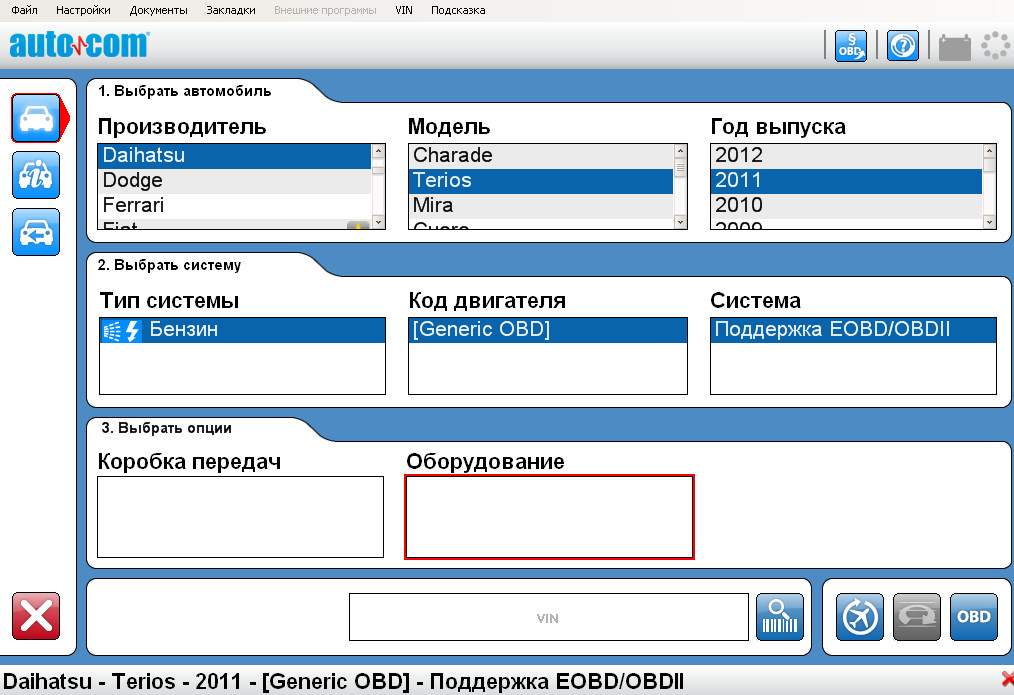Click the VIN input field
1014x695 pixels.
coord(548,618)
